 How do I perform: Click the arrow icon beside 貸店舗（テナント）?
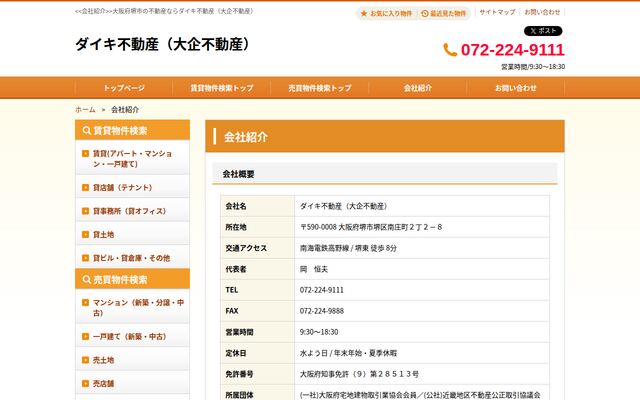pyautogui.click(x=85, y=187)
